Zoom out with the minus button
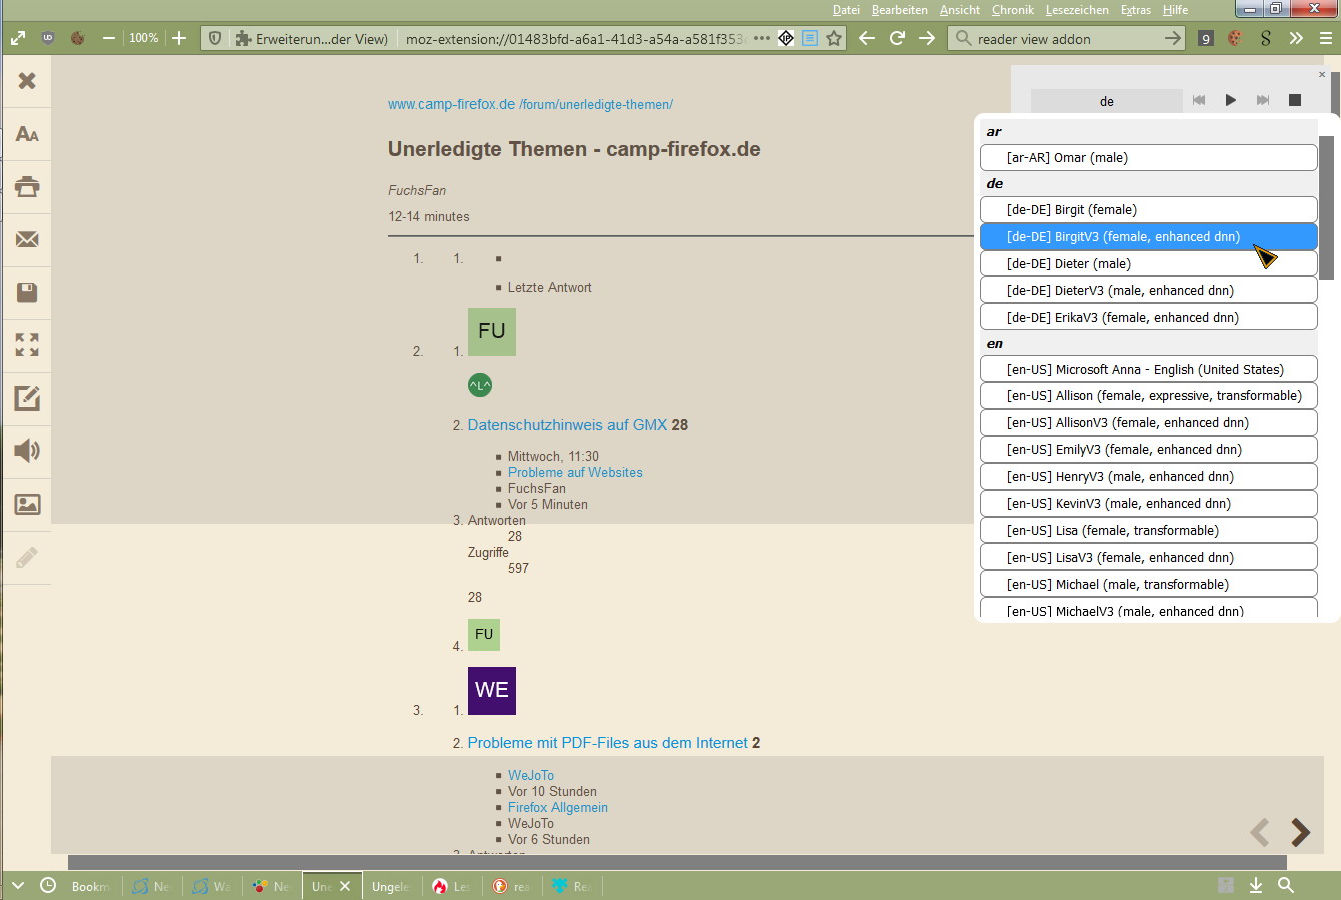 (x=109, y=38)
